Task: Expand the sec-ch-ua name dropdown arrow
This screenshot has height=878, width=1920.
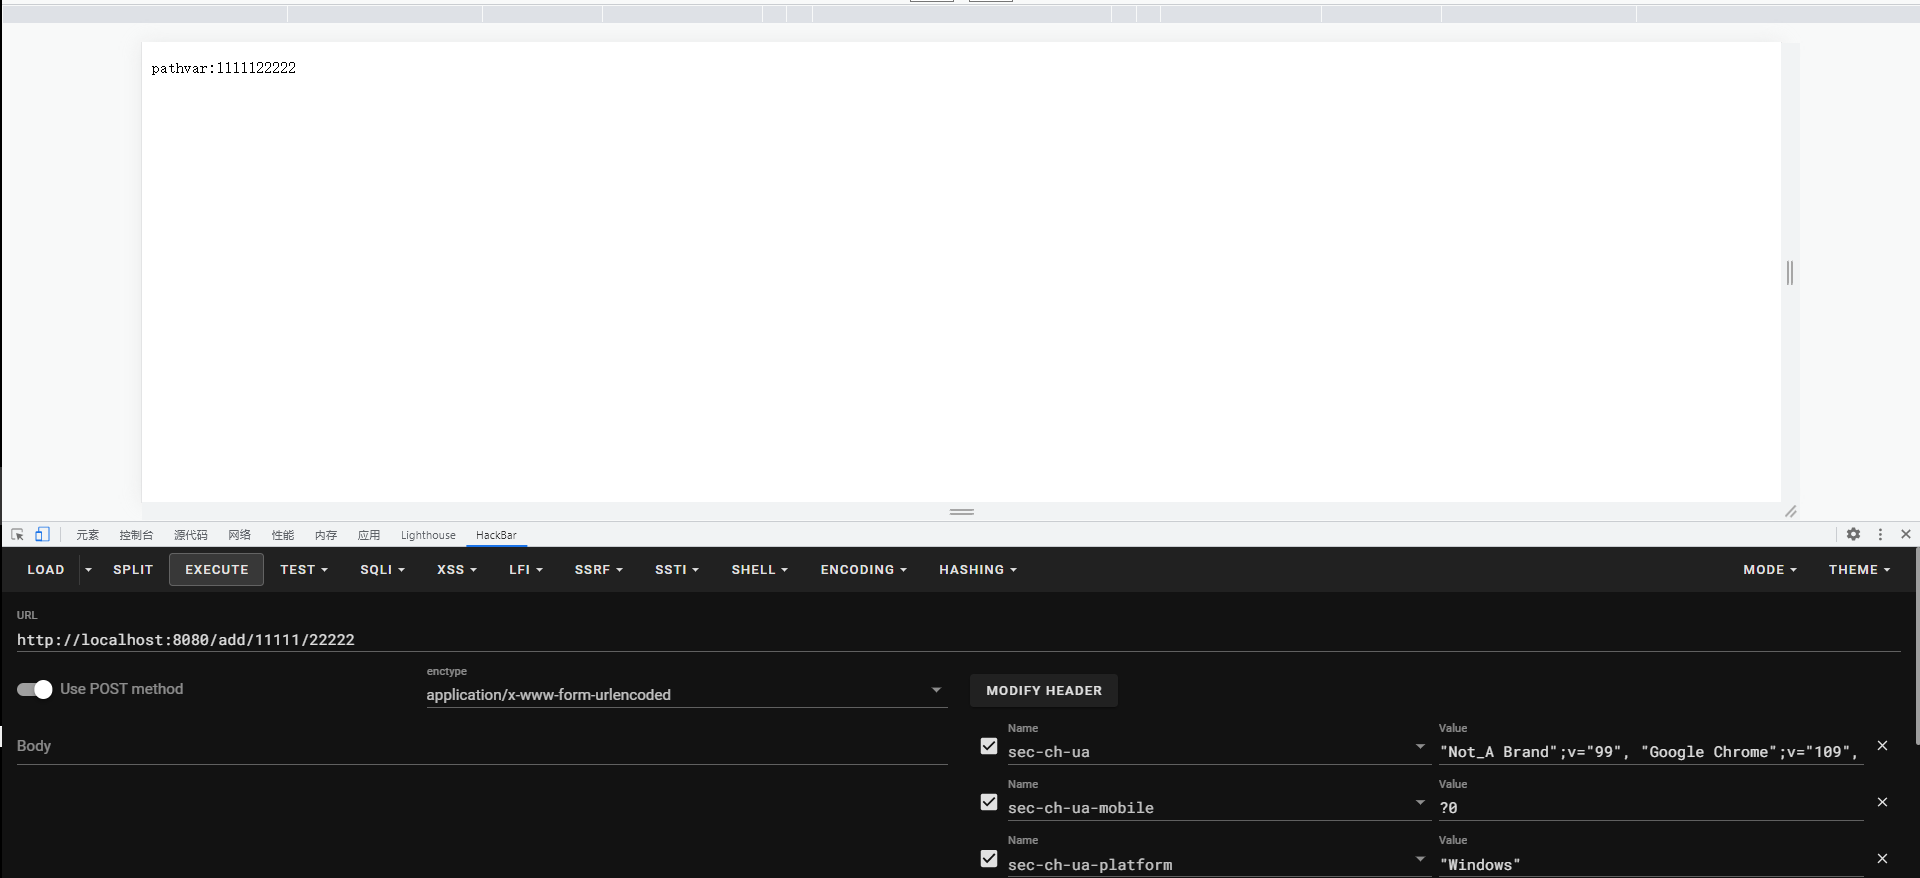Action: [x=1420, y=747]
